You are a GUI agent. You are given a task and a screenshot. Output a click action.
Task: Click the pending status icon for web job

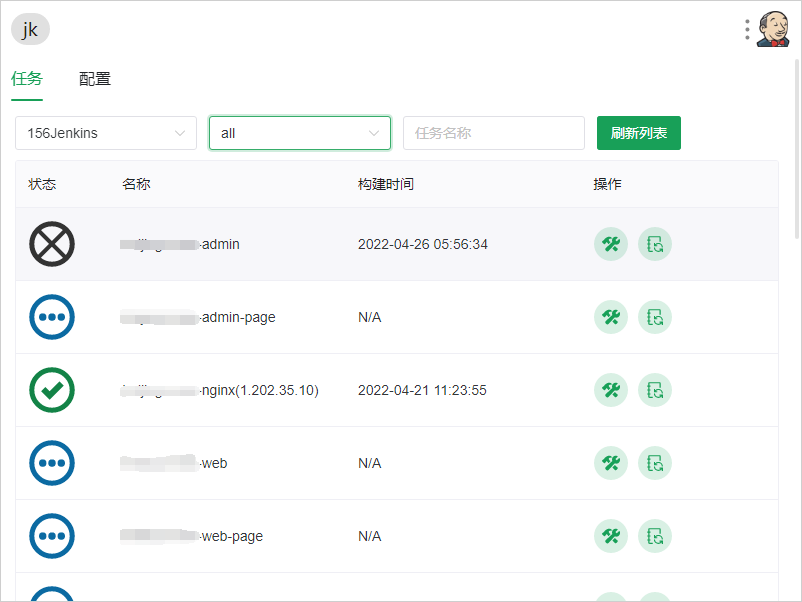pos(52,463)
